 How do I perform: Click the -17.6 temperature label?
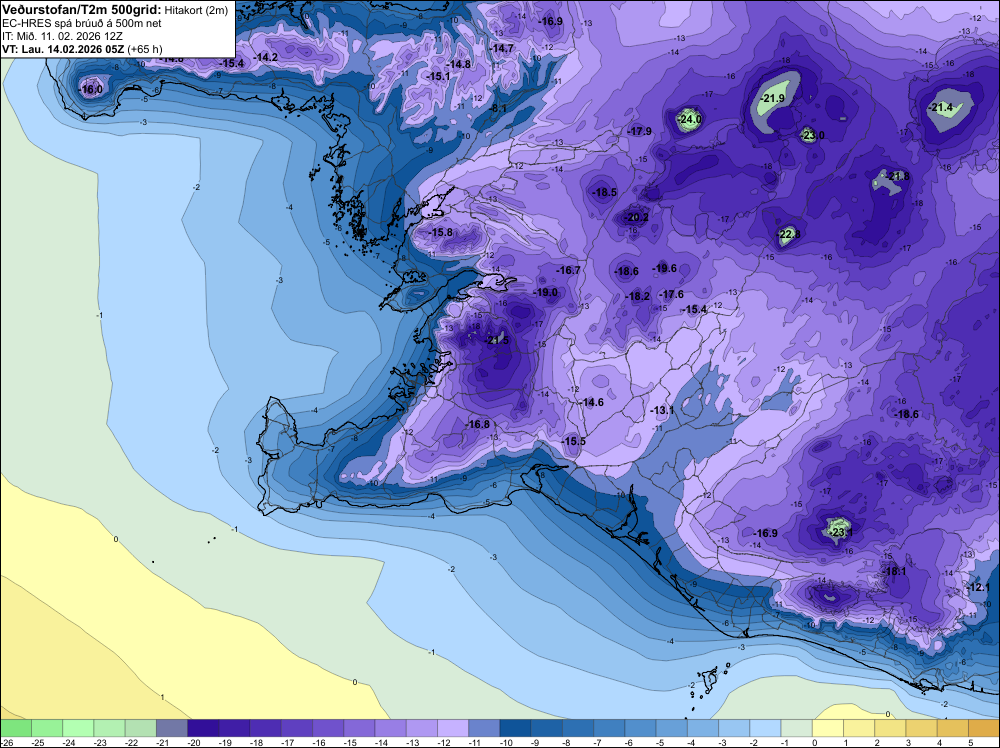click(672, 294)
